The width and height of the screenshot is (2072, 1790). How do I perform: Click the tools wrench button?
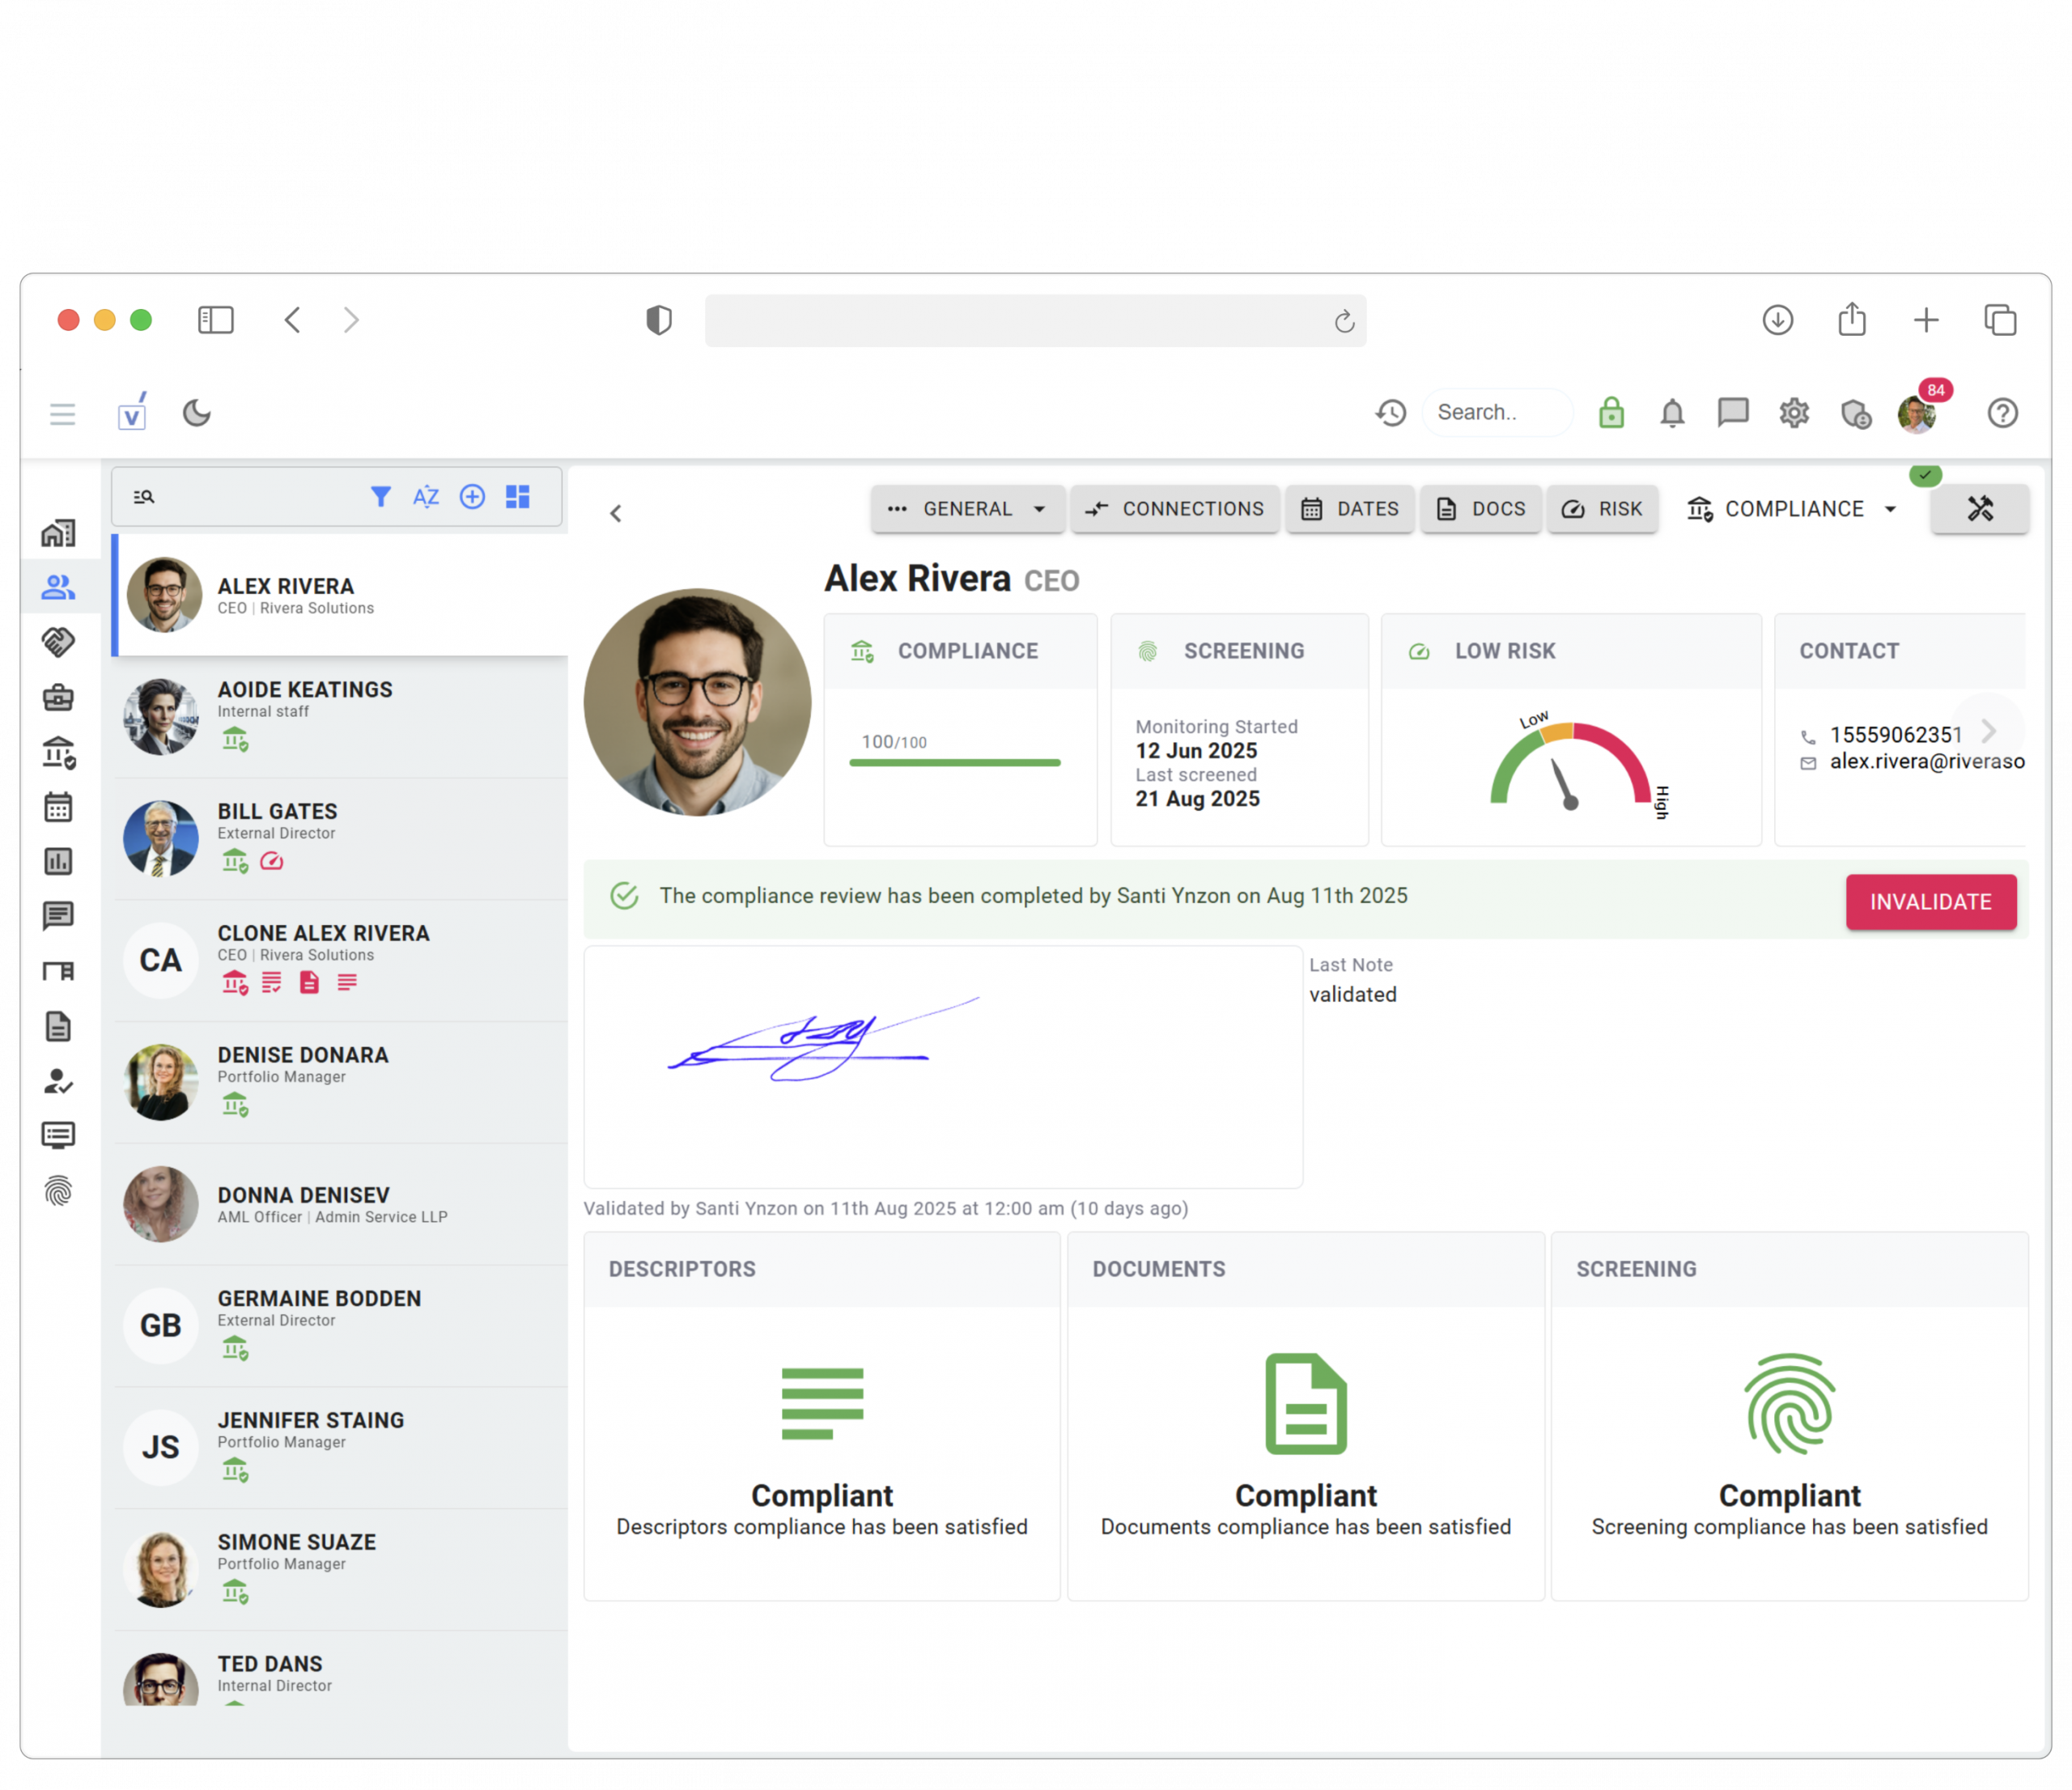pos(1979,509)
